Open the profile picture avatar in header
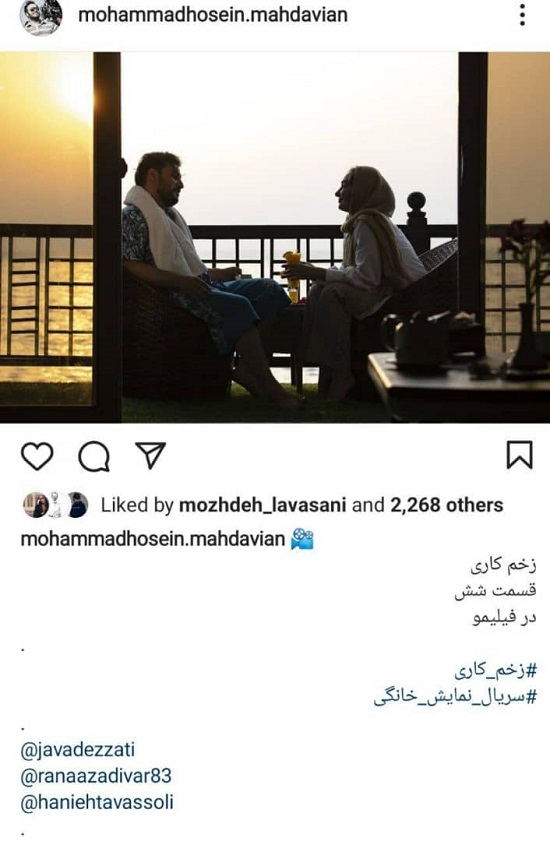The width and height of the screenshot is (550, 841). (41, 16)
